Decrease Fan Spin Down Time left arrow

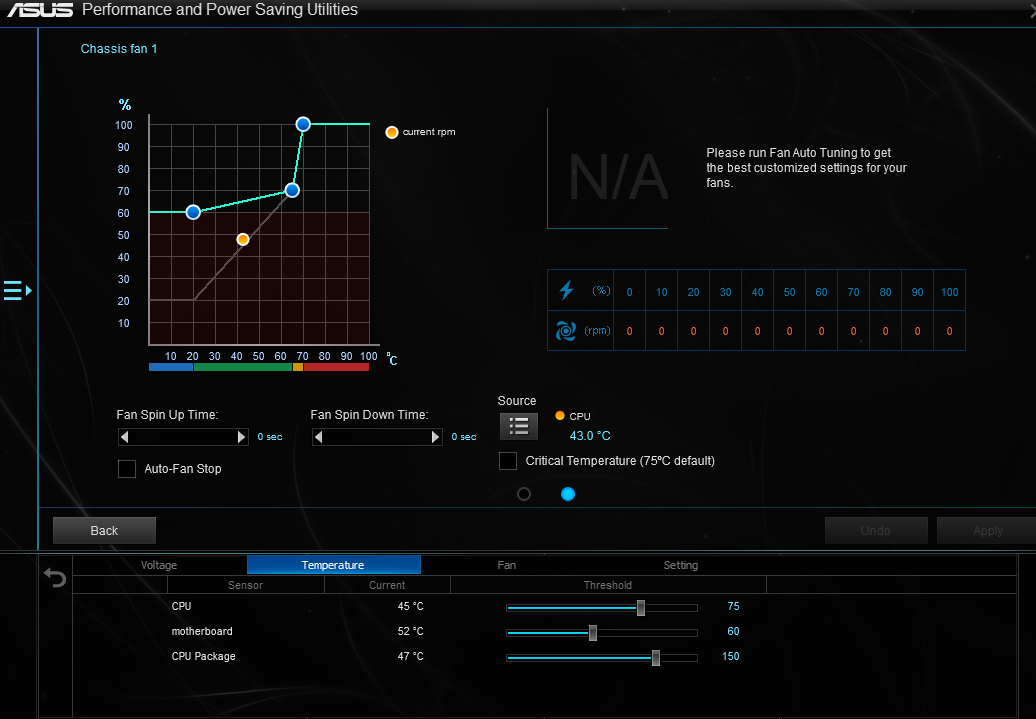[318, 437]
